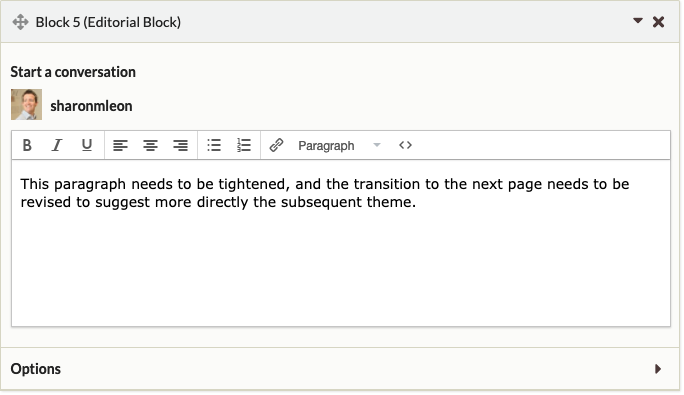Image resolution: width=684 pixels, height=395 pixels.
Task: Click into the conversation text area
Action: pos(341,243)
